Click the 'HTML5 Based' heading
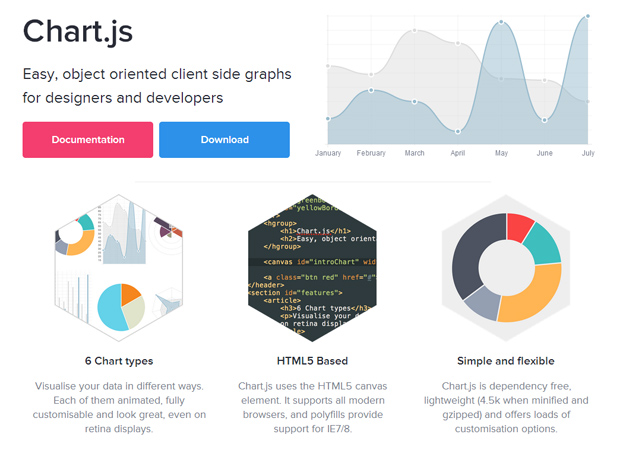The height and width of the screenshot is (450, 620). [x=312, y=361]
